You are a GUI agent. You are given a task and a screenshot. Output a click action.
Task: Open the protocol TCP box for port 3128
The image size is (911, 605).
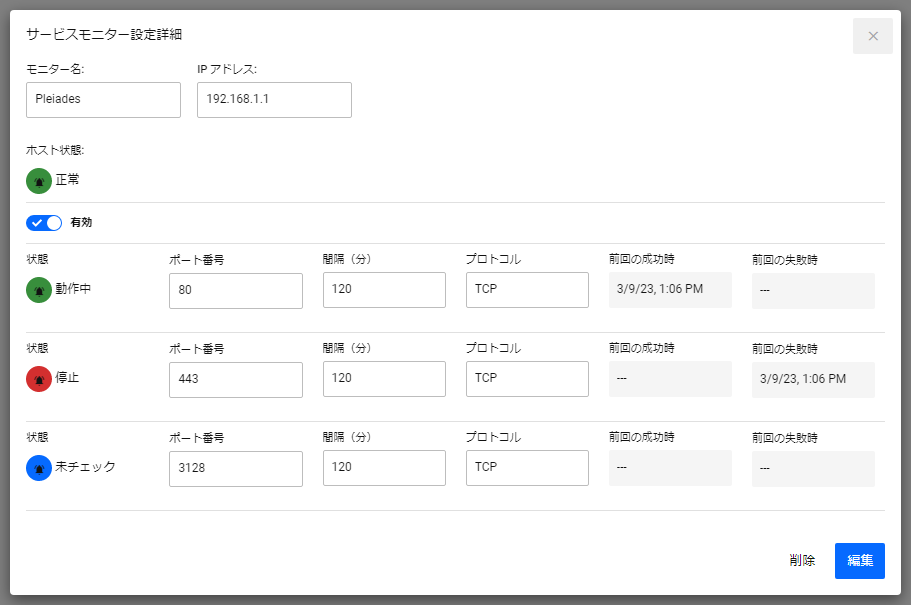pyautogui.click(x=527, y=468)
